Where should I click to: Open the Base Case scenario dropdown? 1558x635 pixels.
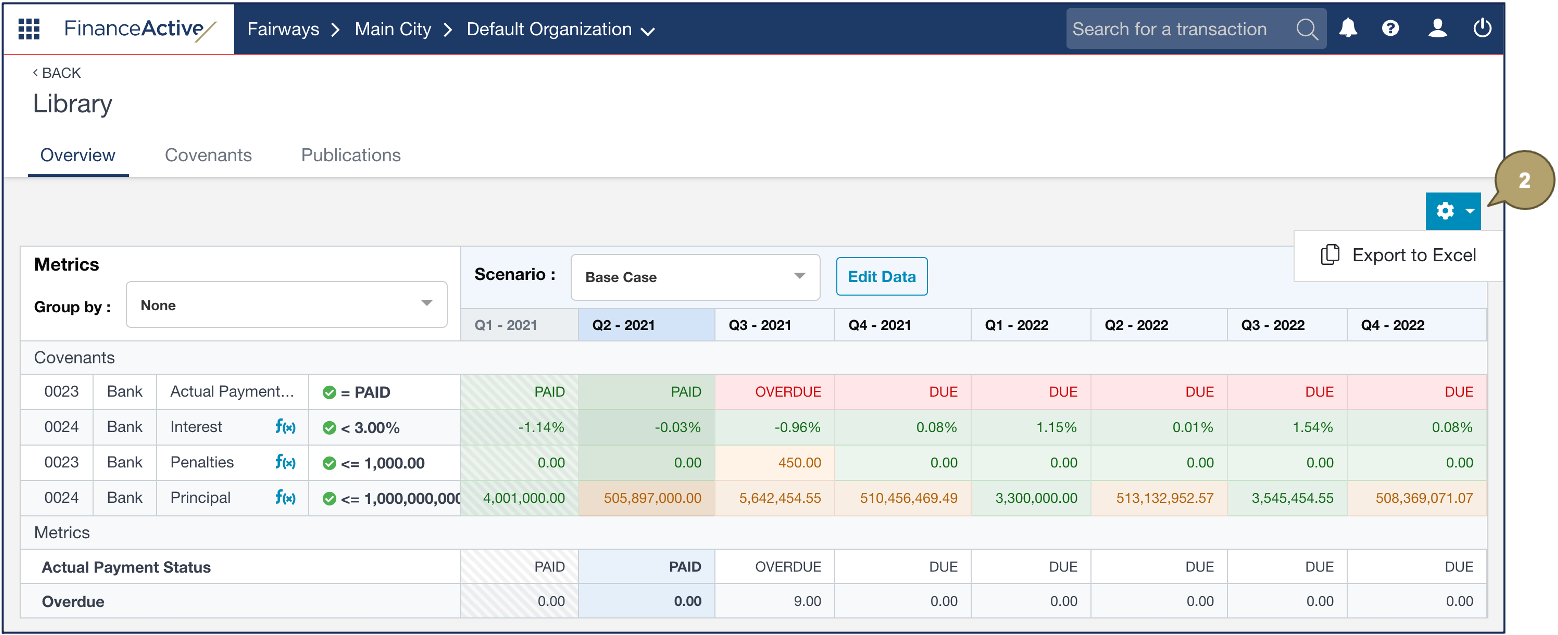point(695,277)
